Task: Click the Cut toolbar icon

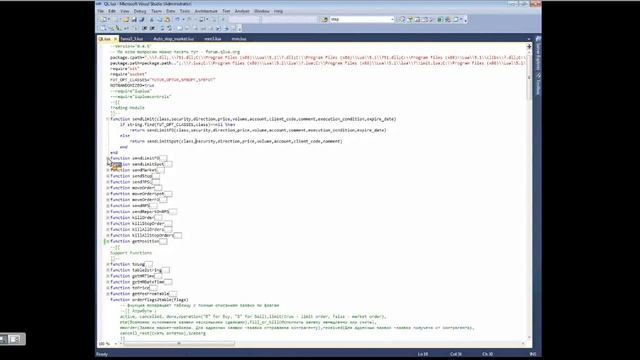Action: pyautogui.click(x=151, y=20)
